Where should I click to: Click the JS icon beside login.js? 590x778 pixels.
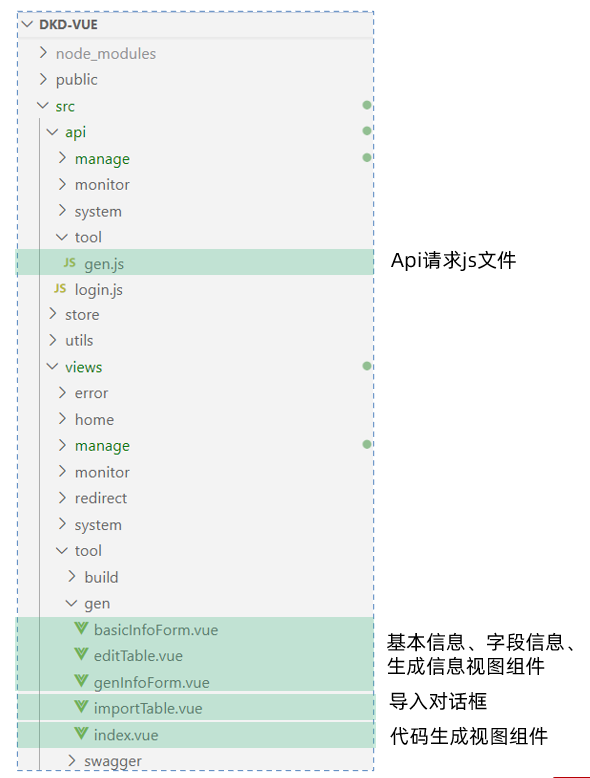(x=60, y=288)
